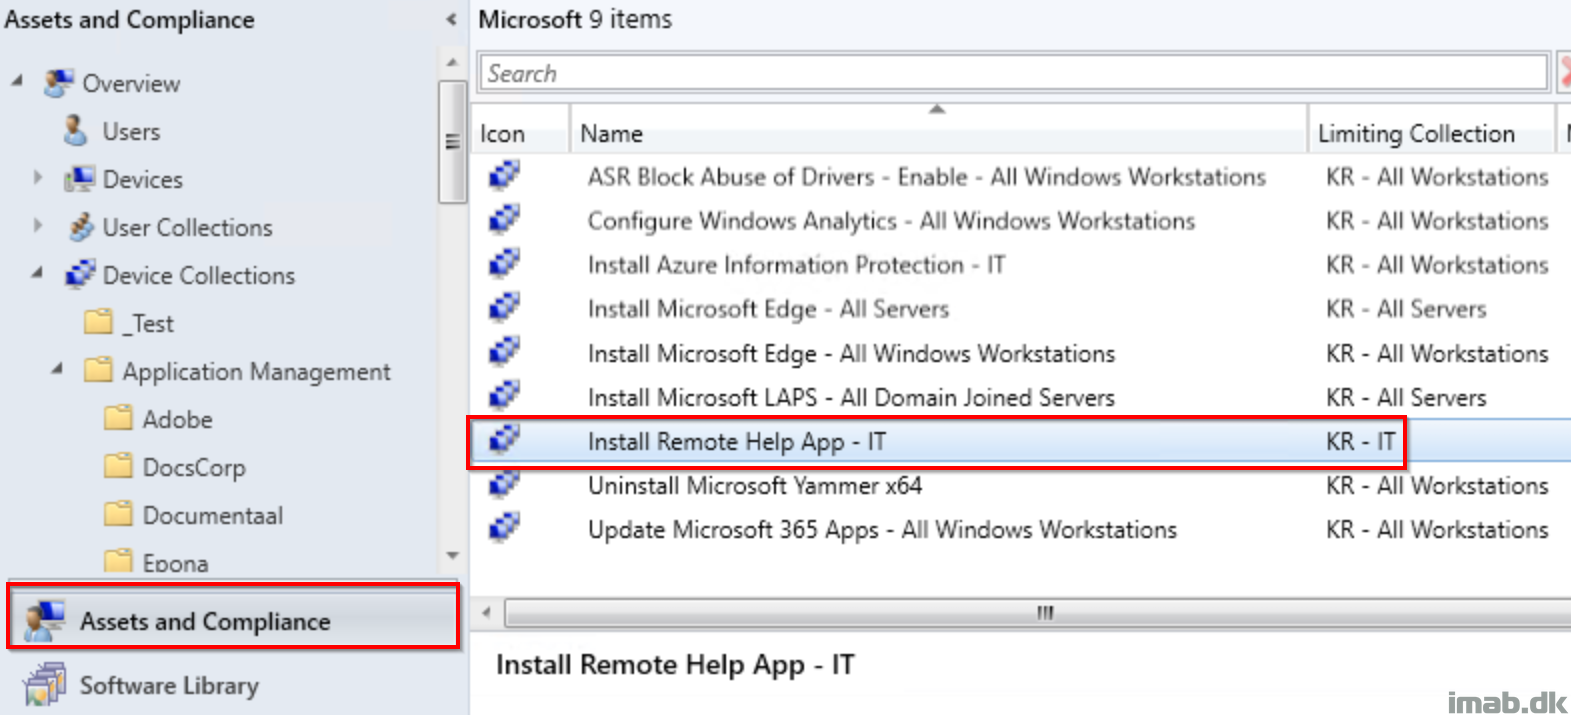Sort by the Icon column header
The image size is (1571, 715).
[520, 133]
